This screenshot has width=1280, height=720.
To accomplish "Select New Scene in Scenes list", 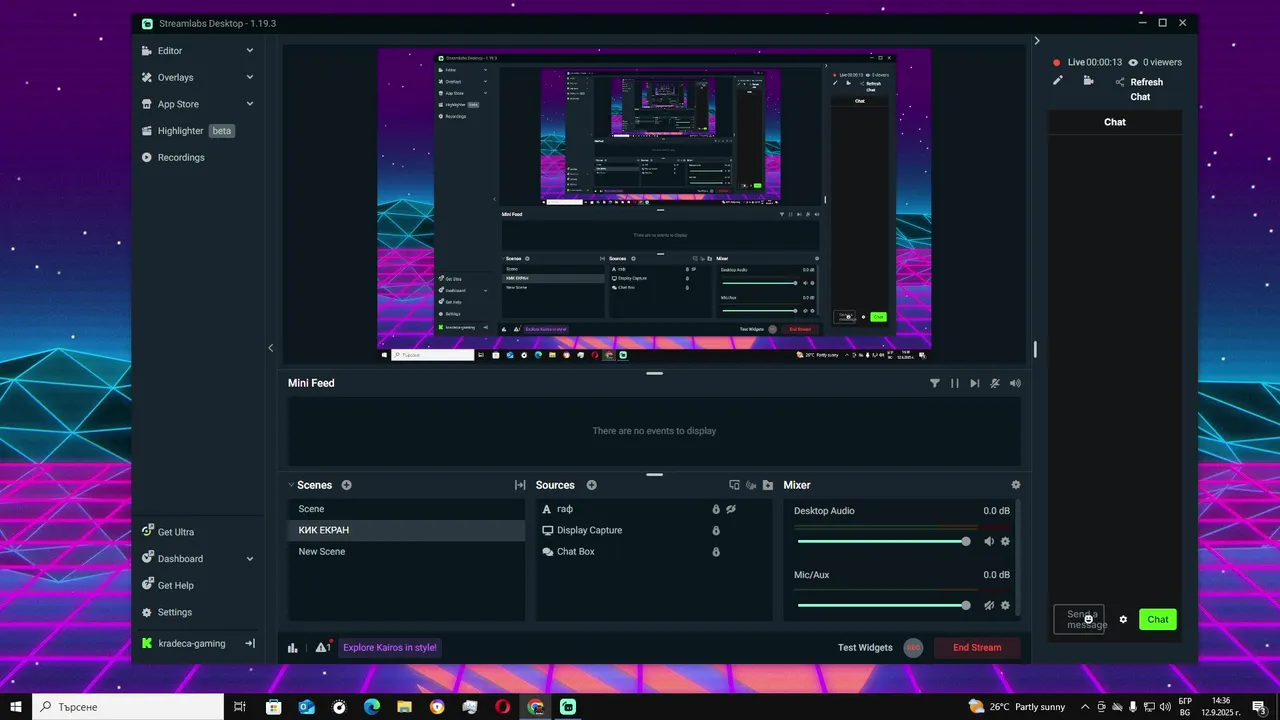I will 406,552.
